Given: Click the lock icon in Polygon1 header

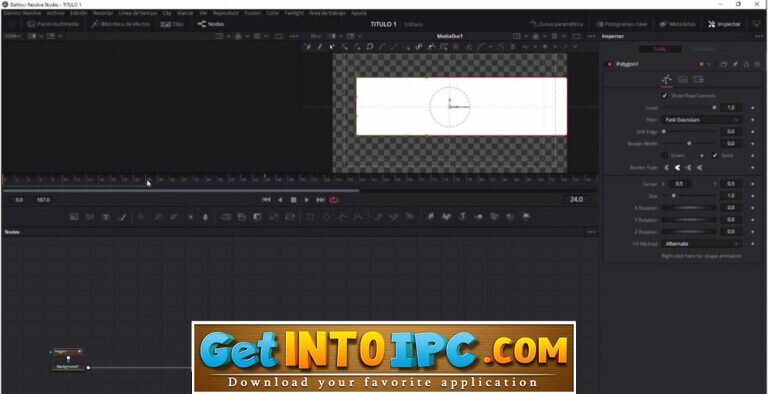Looking at the screenshot, I should [x=746, y=64].
